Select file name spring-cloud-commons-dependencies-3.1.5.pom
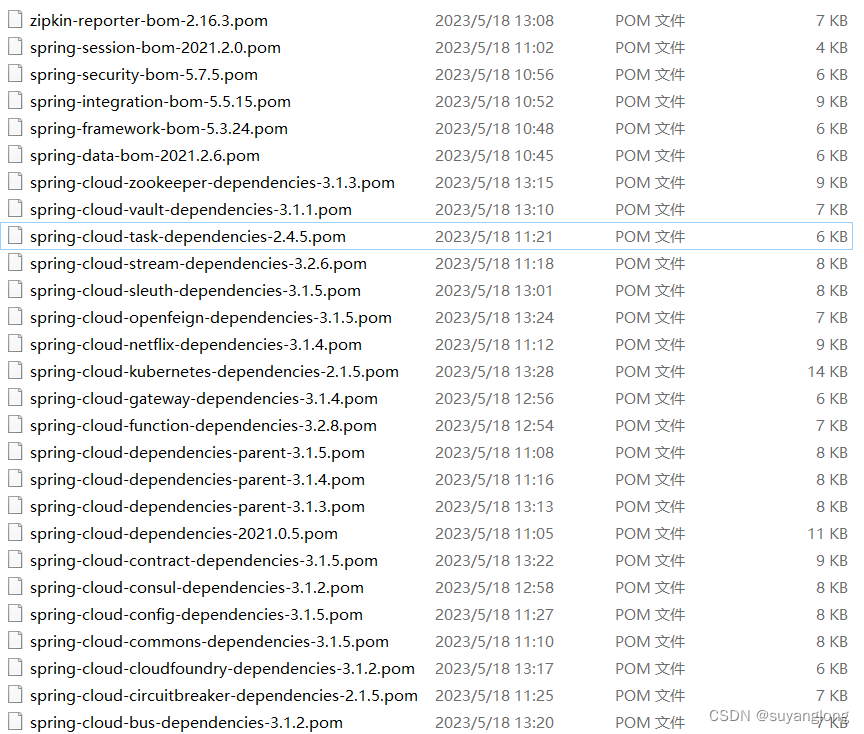Image resolution: width=864 pixels, height=734 pixels. (x=209, y=642)
